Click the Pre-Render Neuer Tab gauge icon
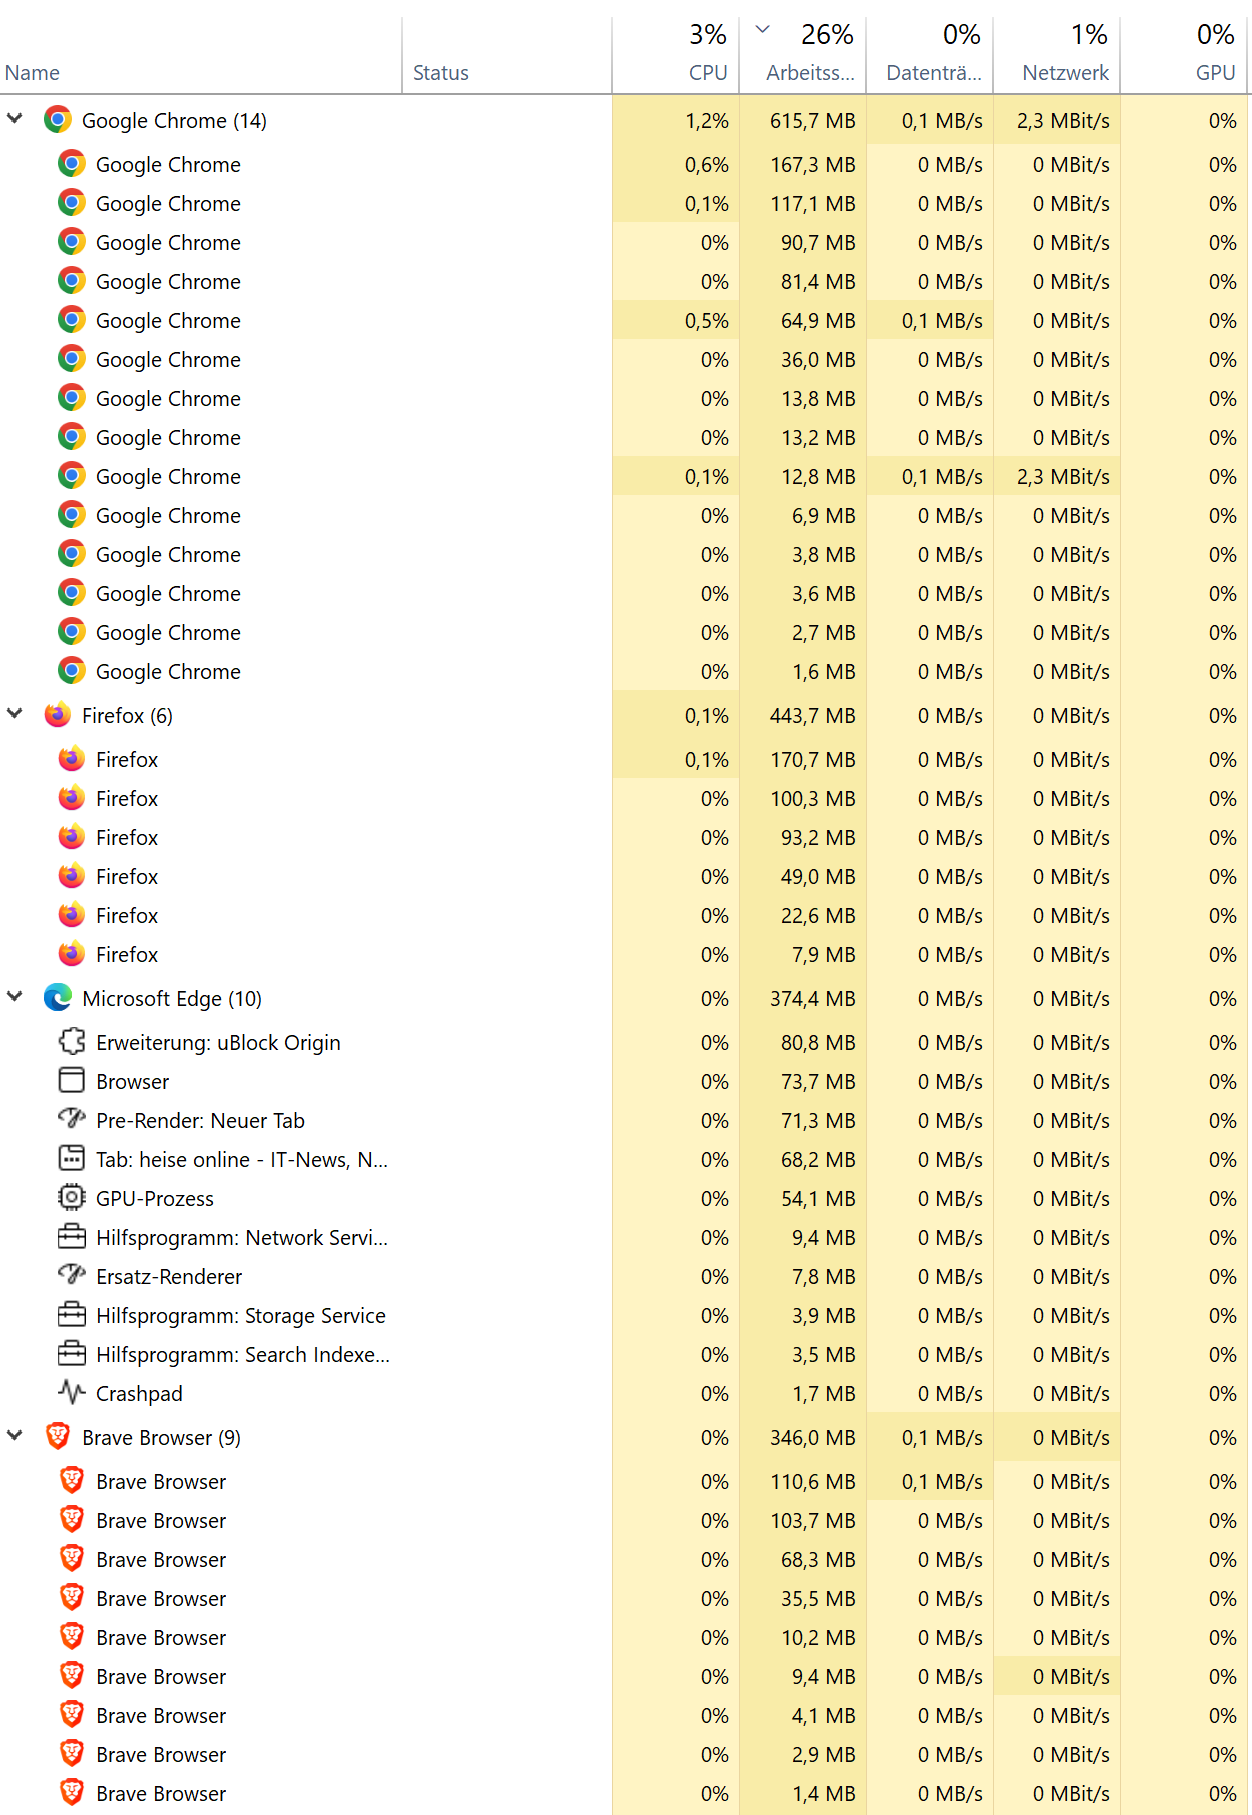The width and height of the screenshot is (1252, 1815). point(72,1120)
